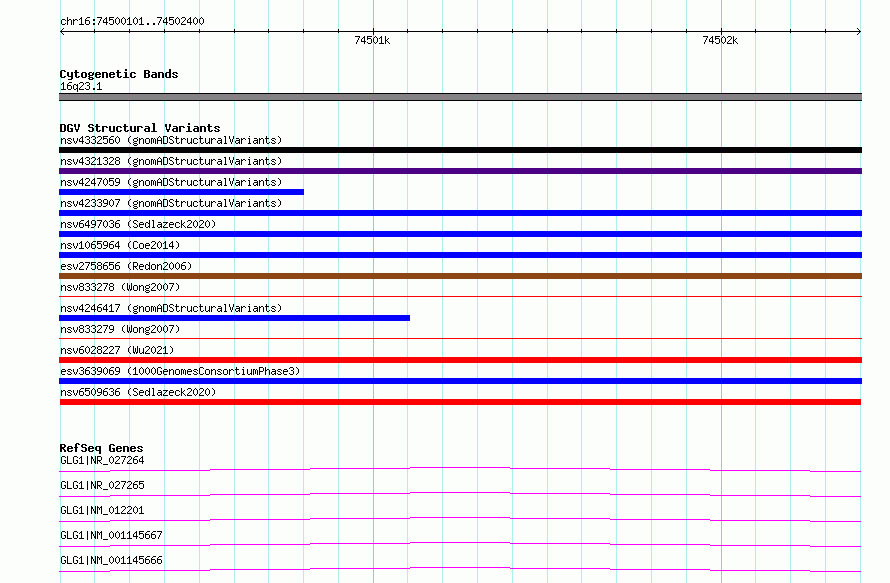Screen dimensions: 890x583
Task: Open the nsv4332560 variant label
Action: pos(171,140)
